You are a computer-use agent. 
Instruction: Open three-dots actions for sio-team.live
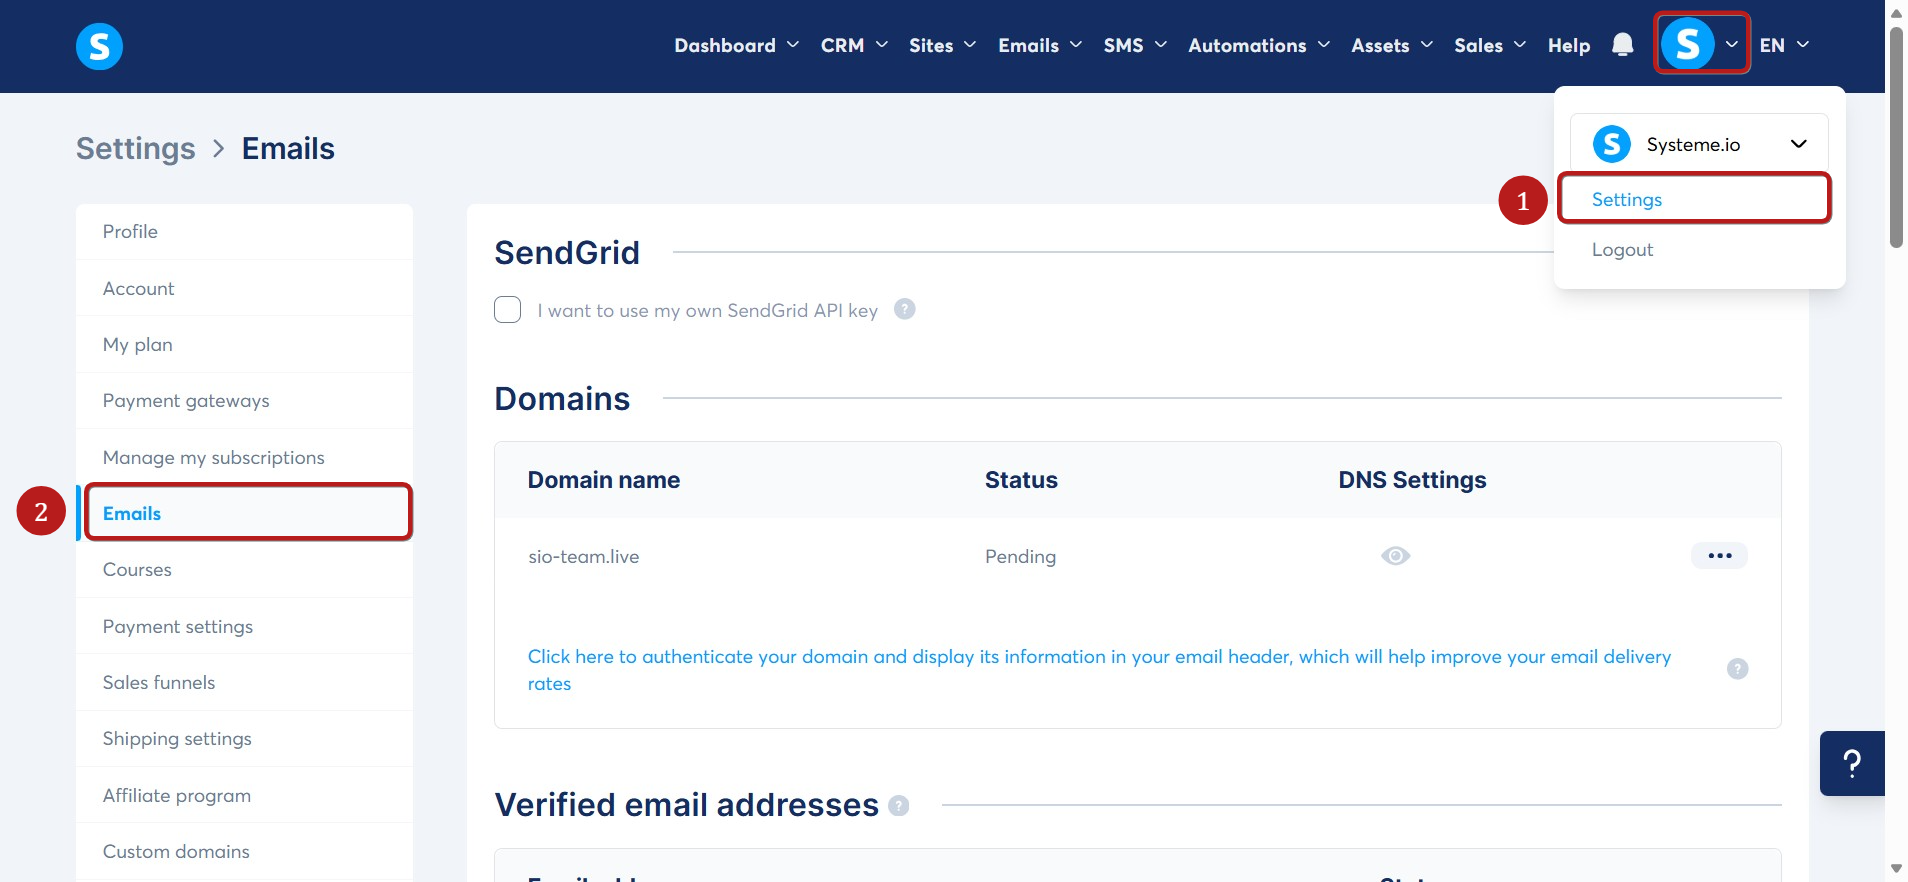pos(1719,556)
